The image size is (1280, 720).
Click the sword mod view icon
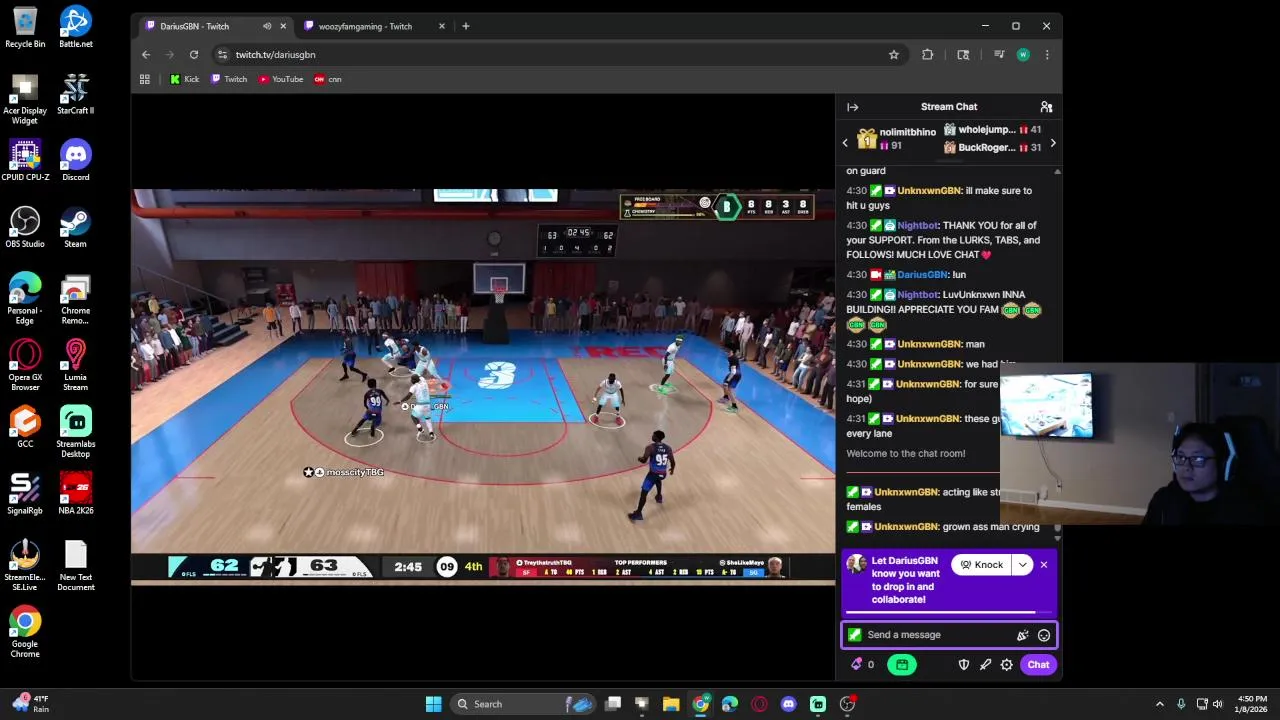pos(985,664)
